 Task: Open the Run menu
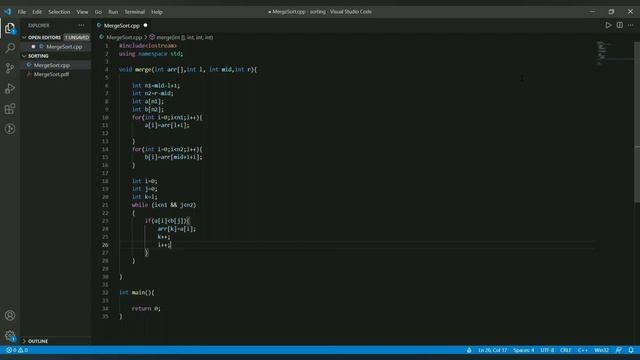[113, 12]
